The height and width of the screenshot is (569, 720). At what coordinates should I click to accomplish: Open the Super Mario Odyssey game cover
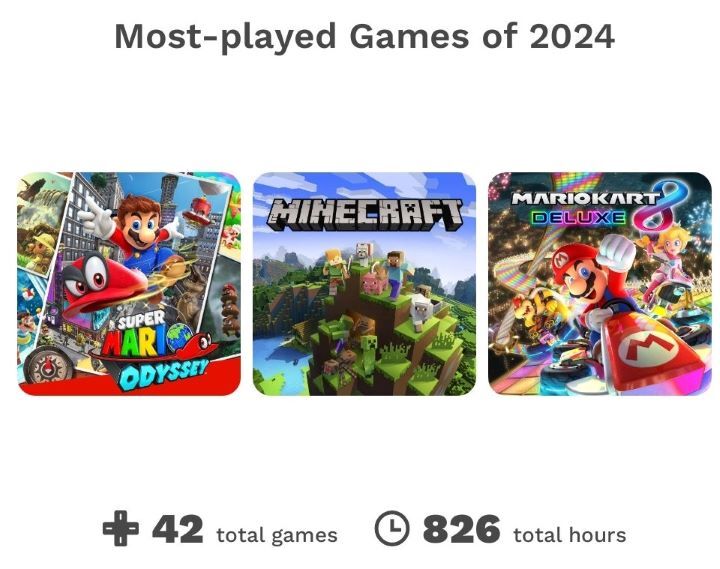(x=129, y=284)
